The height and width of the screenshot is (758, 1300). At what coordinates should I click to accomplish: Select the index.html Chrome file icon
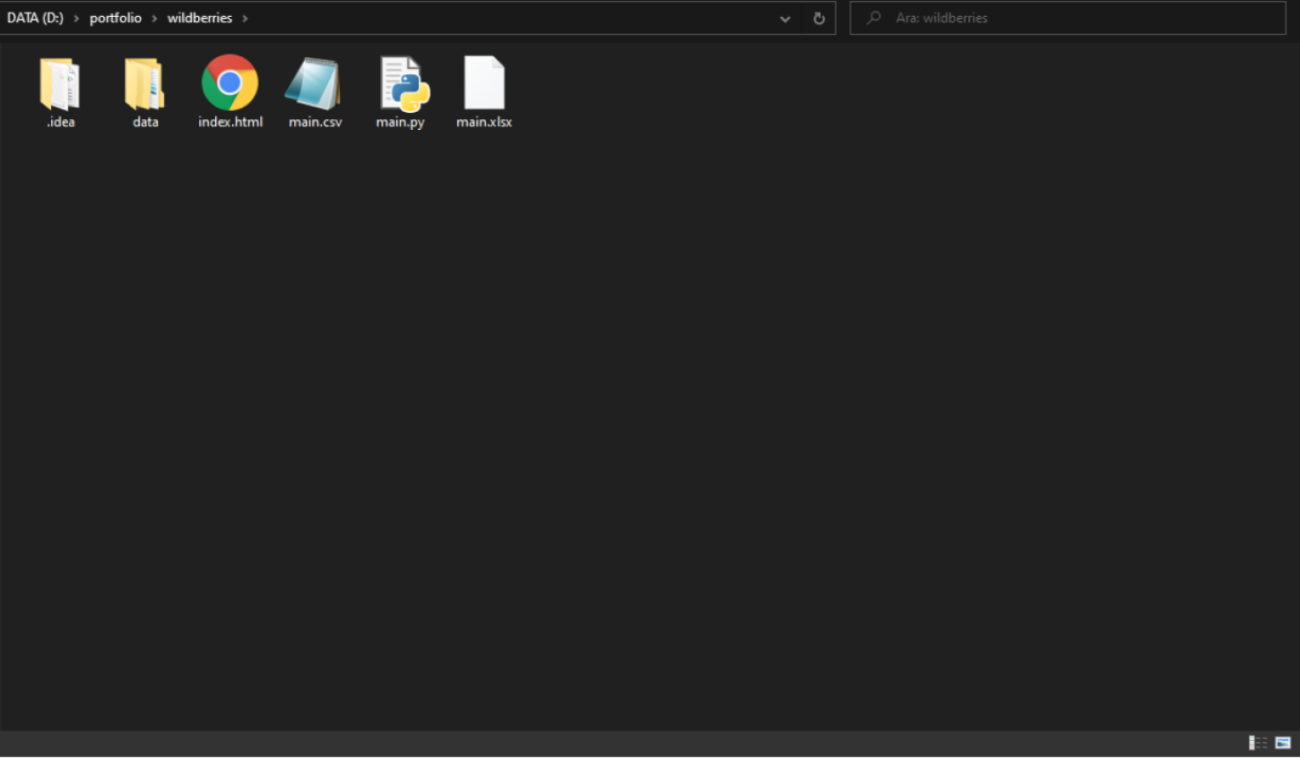230,82
